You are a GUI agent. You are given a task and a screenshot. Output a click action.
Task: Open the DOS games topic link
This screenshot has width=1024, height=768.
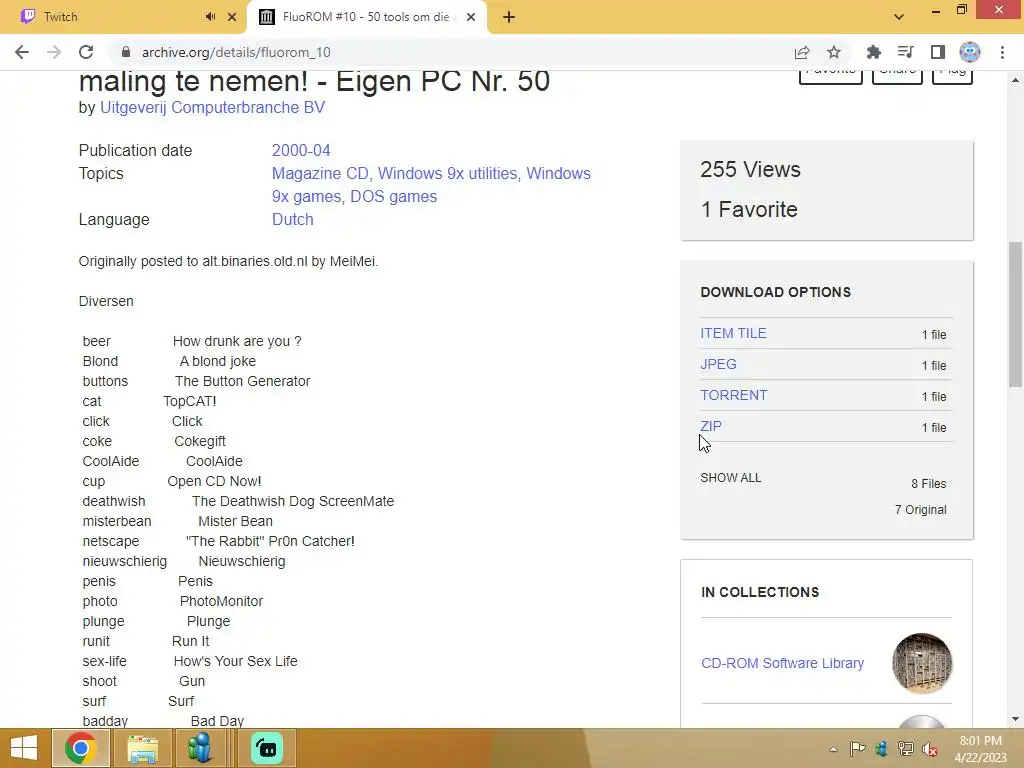[393, 197]
